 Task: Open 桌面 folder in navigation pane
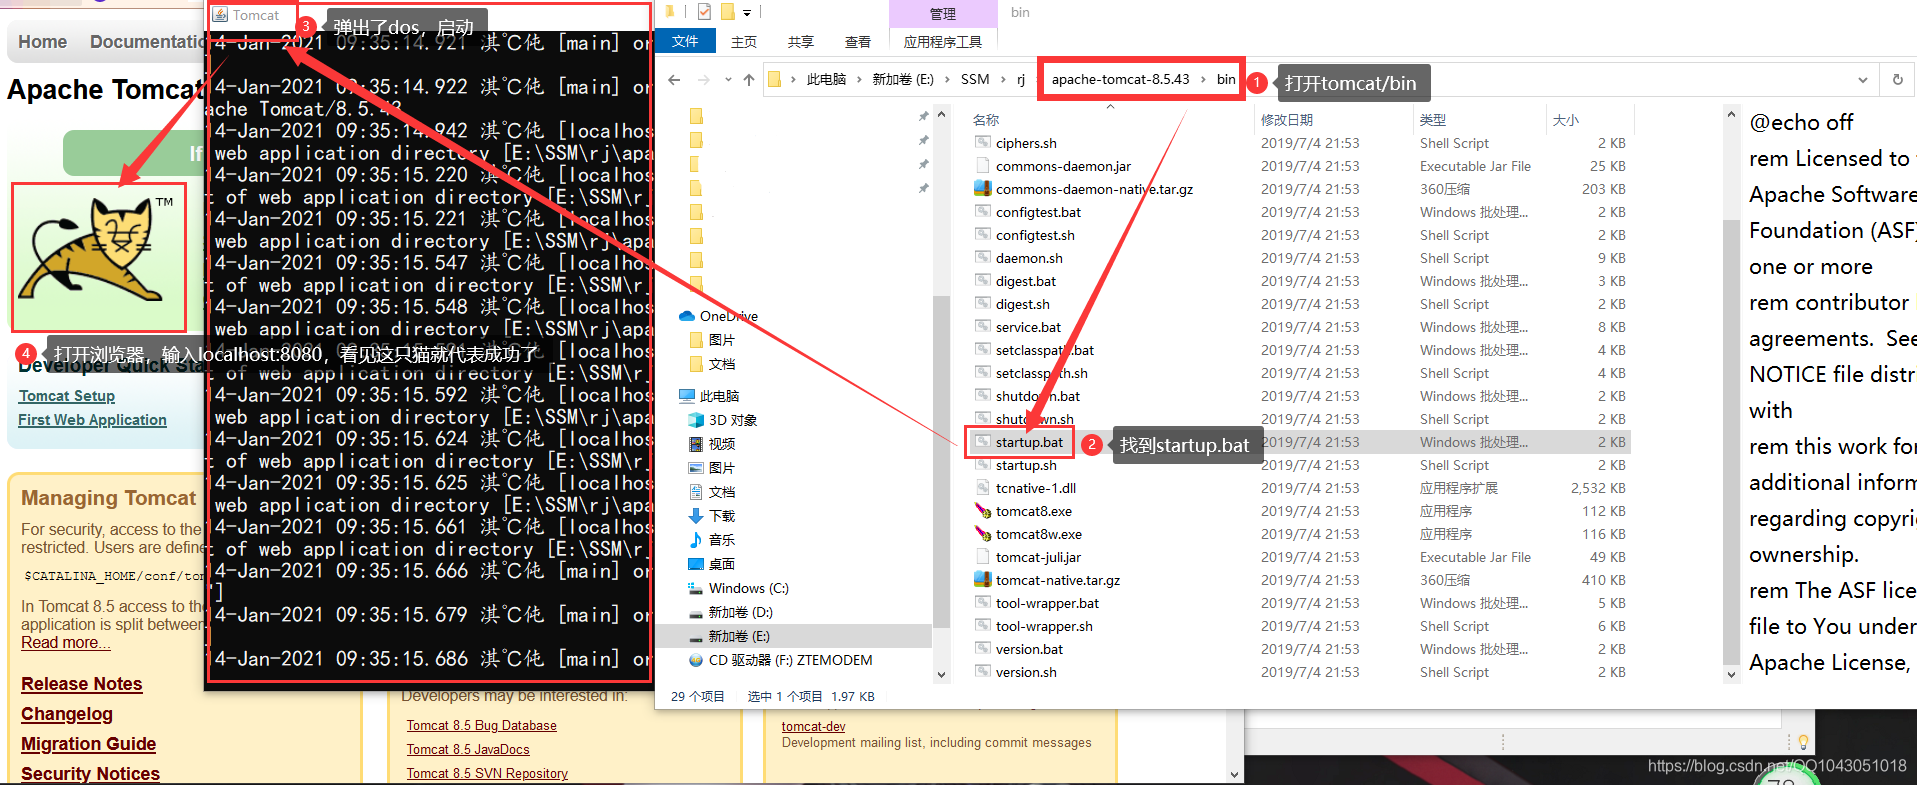721,564
